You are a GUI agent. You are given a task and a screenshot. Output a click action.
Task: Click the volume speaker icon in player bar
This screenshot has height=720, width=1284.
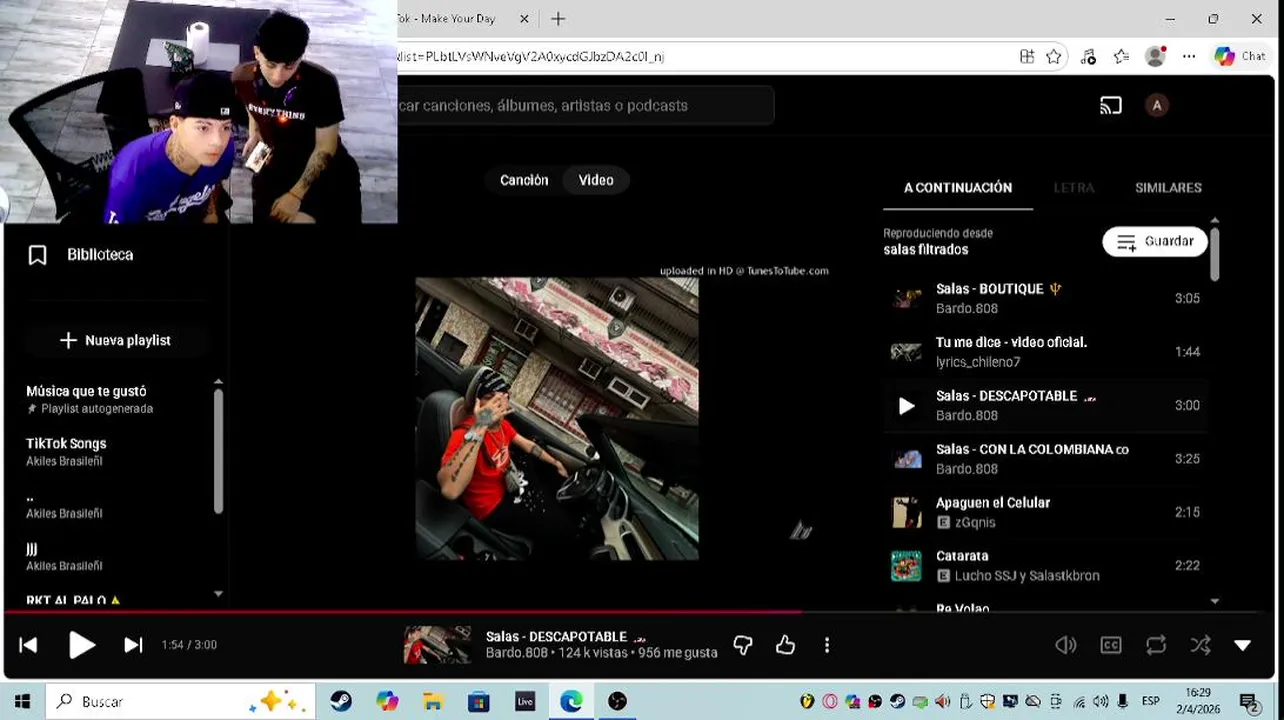tap(1066, 645)
